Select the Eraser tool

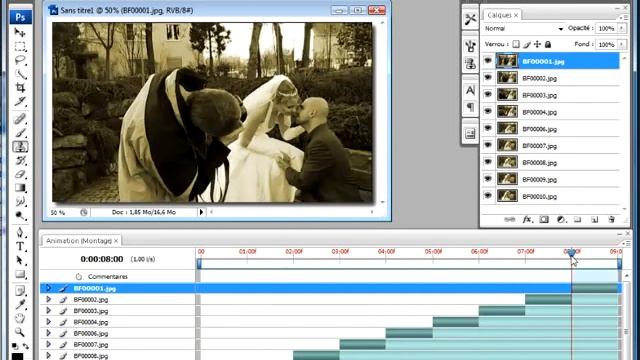20,174
